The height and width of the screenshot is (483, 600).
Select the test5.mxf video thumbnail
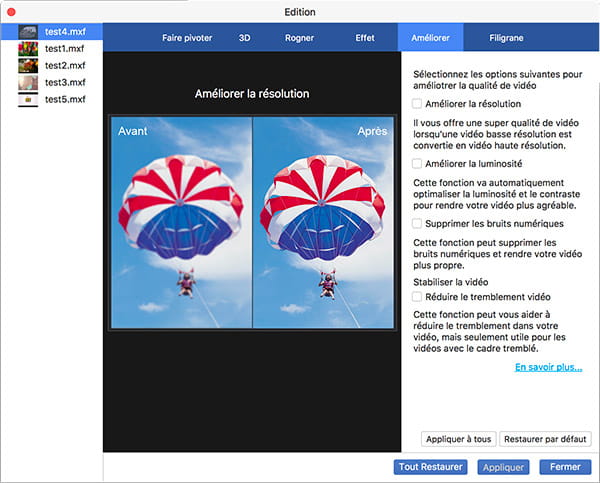(x=29, y=100)
